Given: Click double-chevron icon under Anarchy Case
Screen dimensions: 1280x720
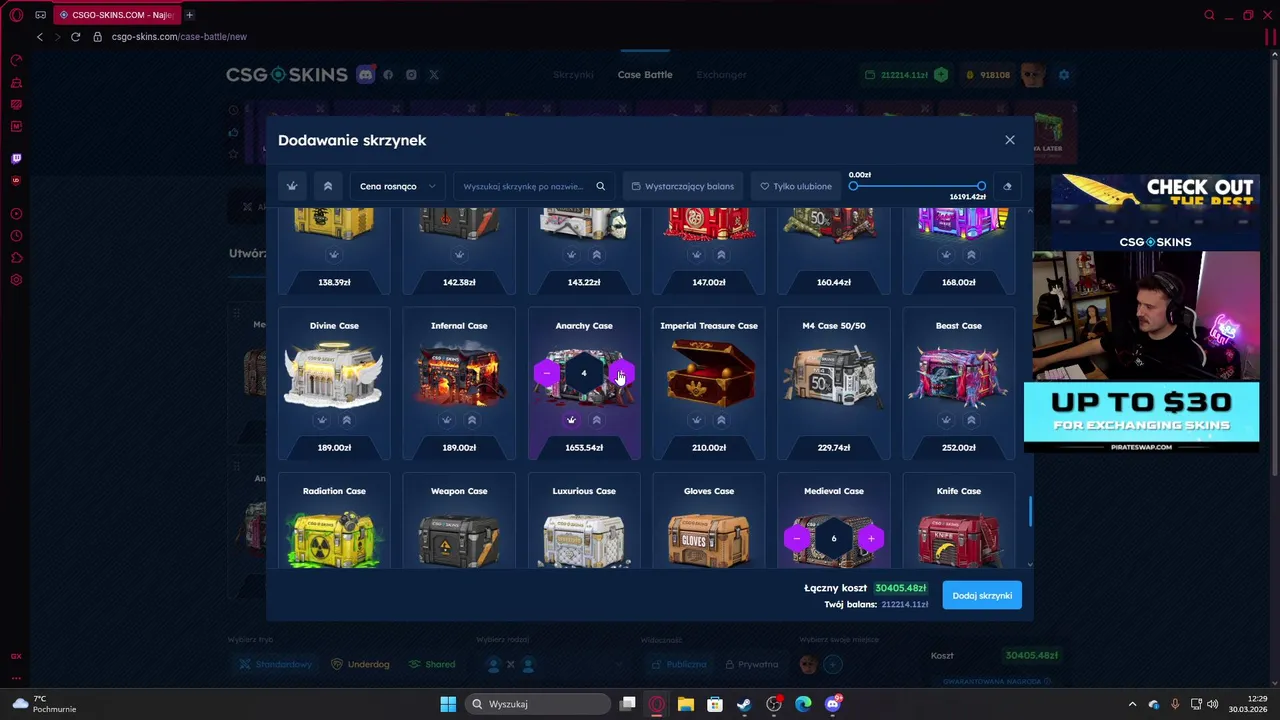Looking at the screenshot, I should pos(596,420).
